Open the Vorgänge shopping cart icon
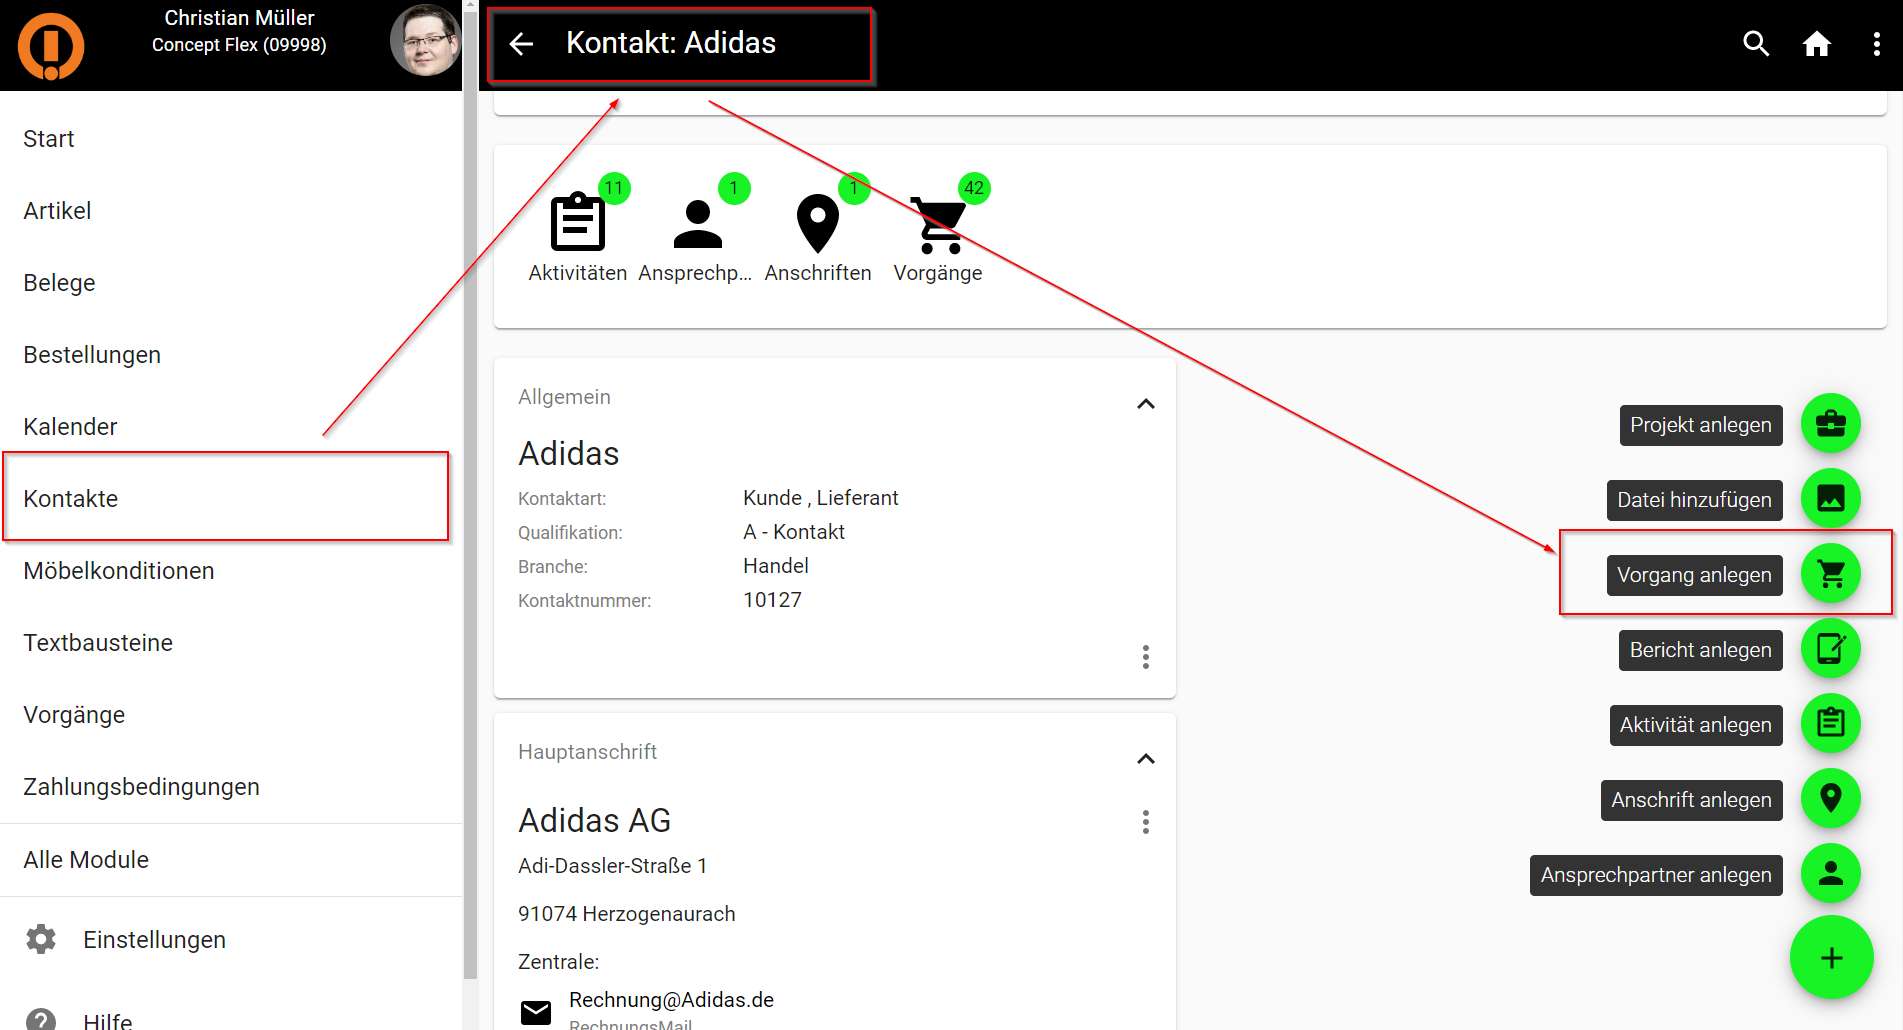Image resolution: width=1903 pixels, height=1030 pixels. 938,224
